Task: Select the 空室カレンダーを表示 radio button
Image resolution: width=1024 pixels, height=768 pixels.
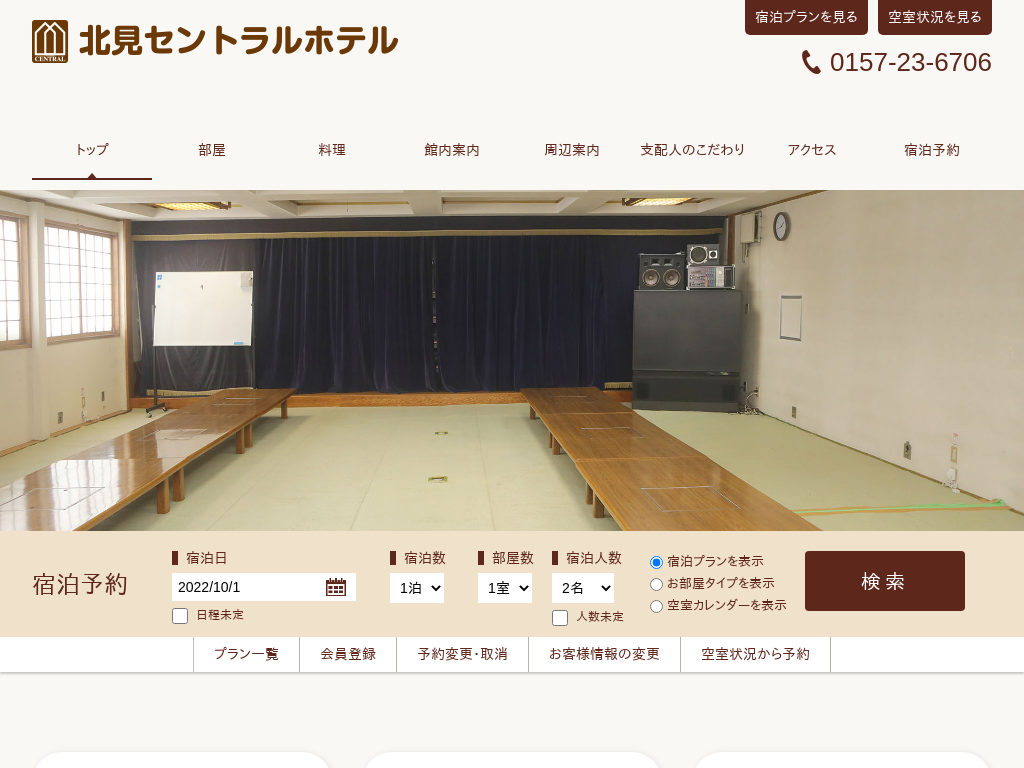Action: pyautogui.click(x=656, y=606)
